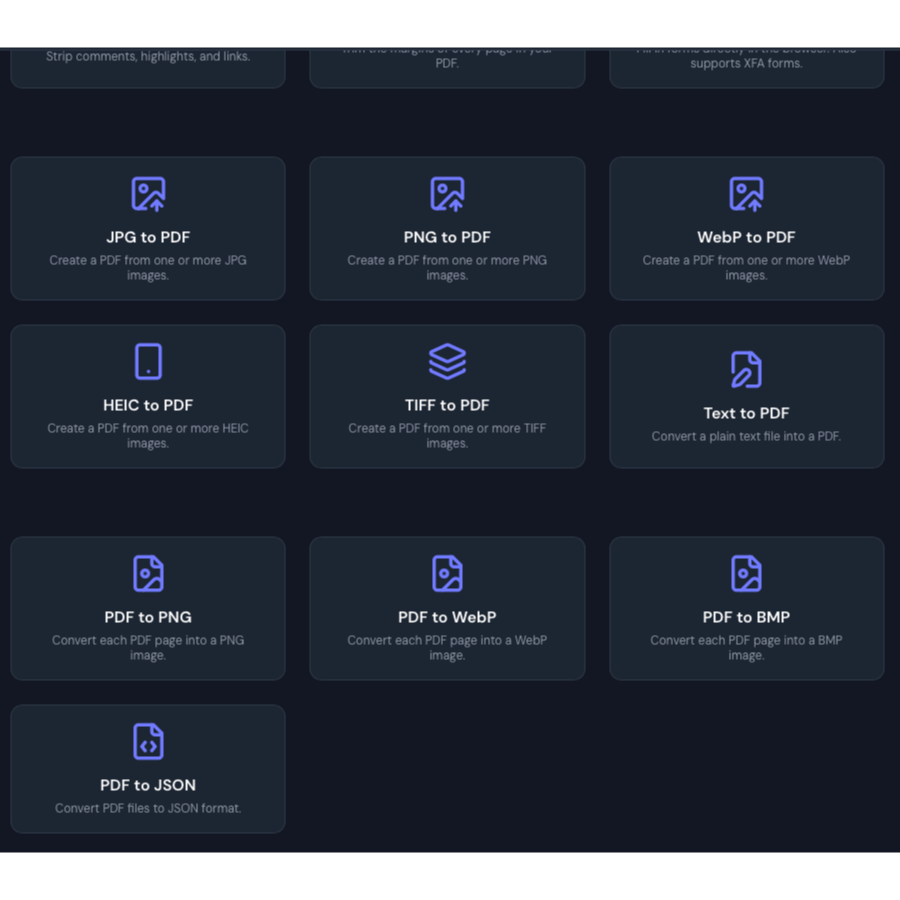Viewport: 900px width, 900px height.
Task: Click the TIFF to PDF layers icon
Action: pos(447,362)
